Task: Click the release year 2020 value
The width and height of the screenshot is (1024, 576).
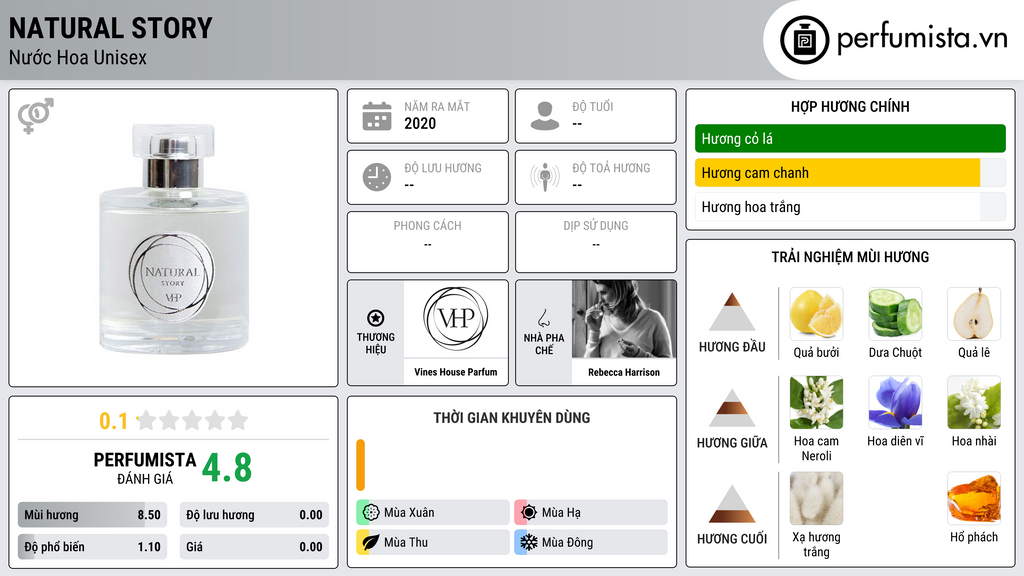Action: pyautogui.click(x=420, y=123)
